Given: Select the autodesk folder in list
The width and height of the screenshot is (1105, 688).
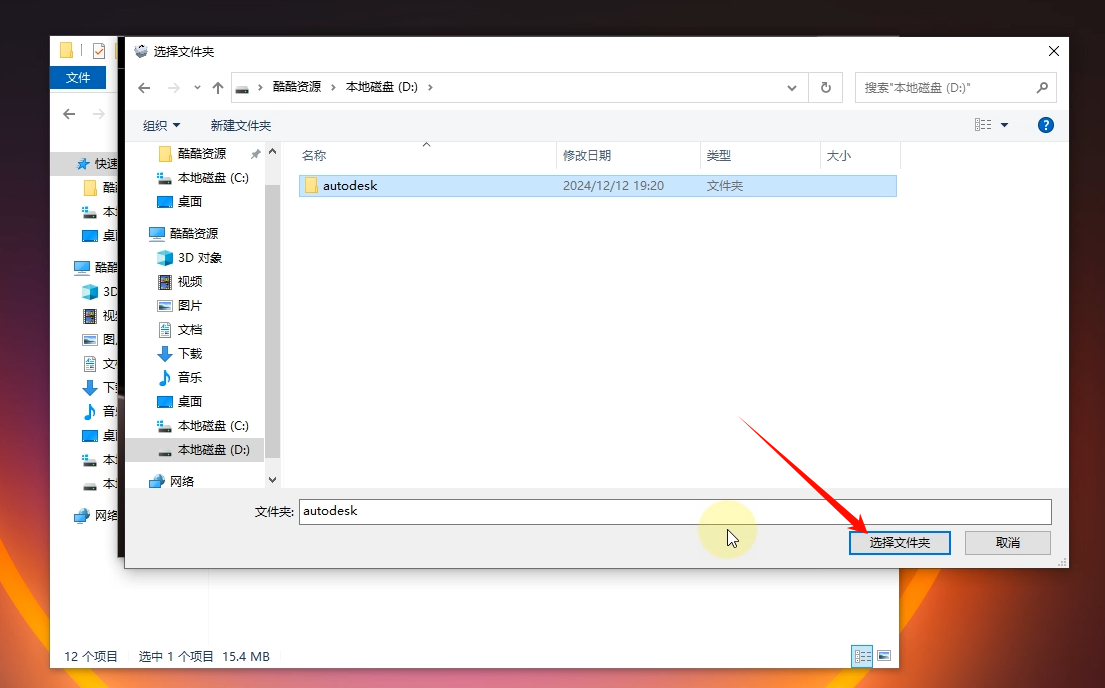Looking at the screenshot, I should tap(350, 186).
